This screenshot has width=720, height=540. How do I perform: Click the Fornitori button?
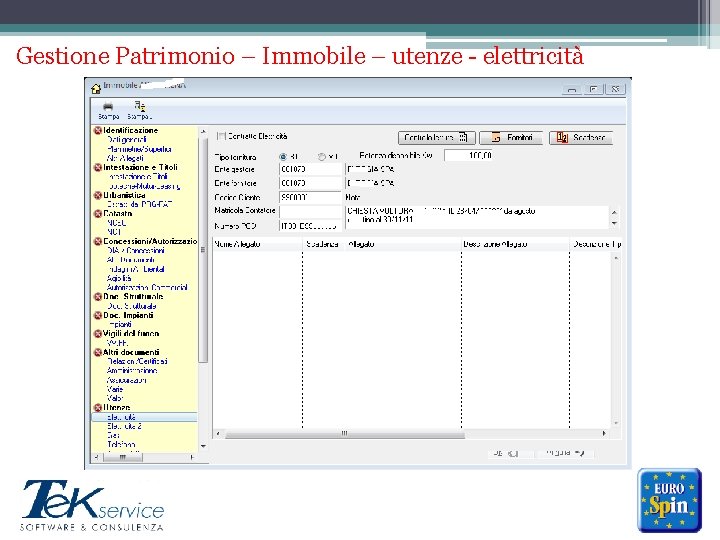[x=511, y=137]
